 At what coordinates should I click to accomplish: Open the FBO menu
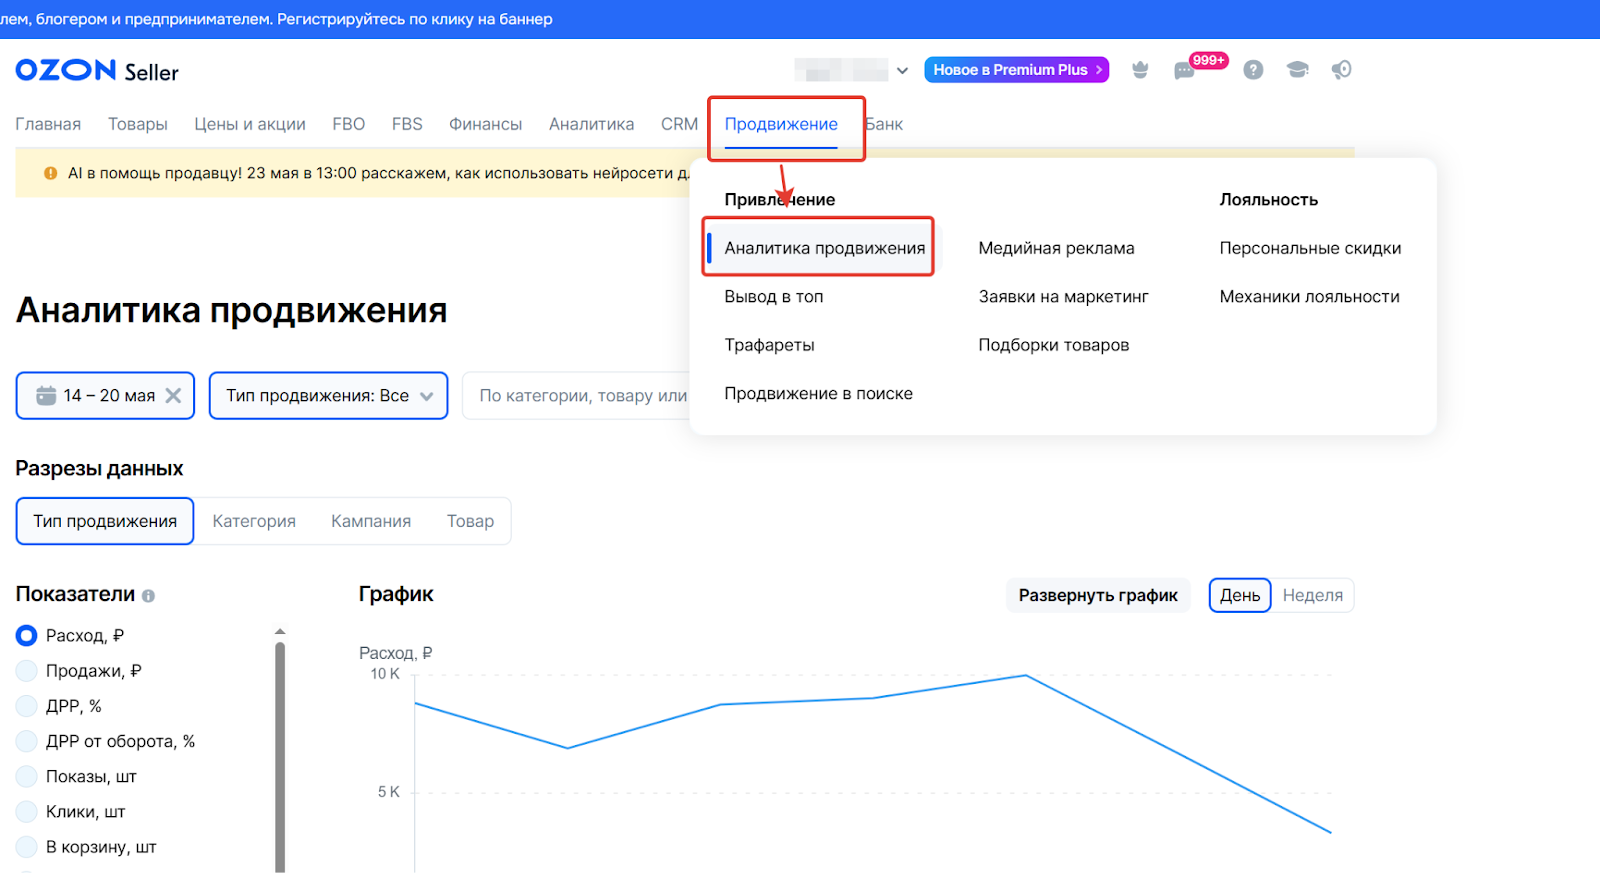[x=349, y=124]
